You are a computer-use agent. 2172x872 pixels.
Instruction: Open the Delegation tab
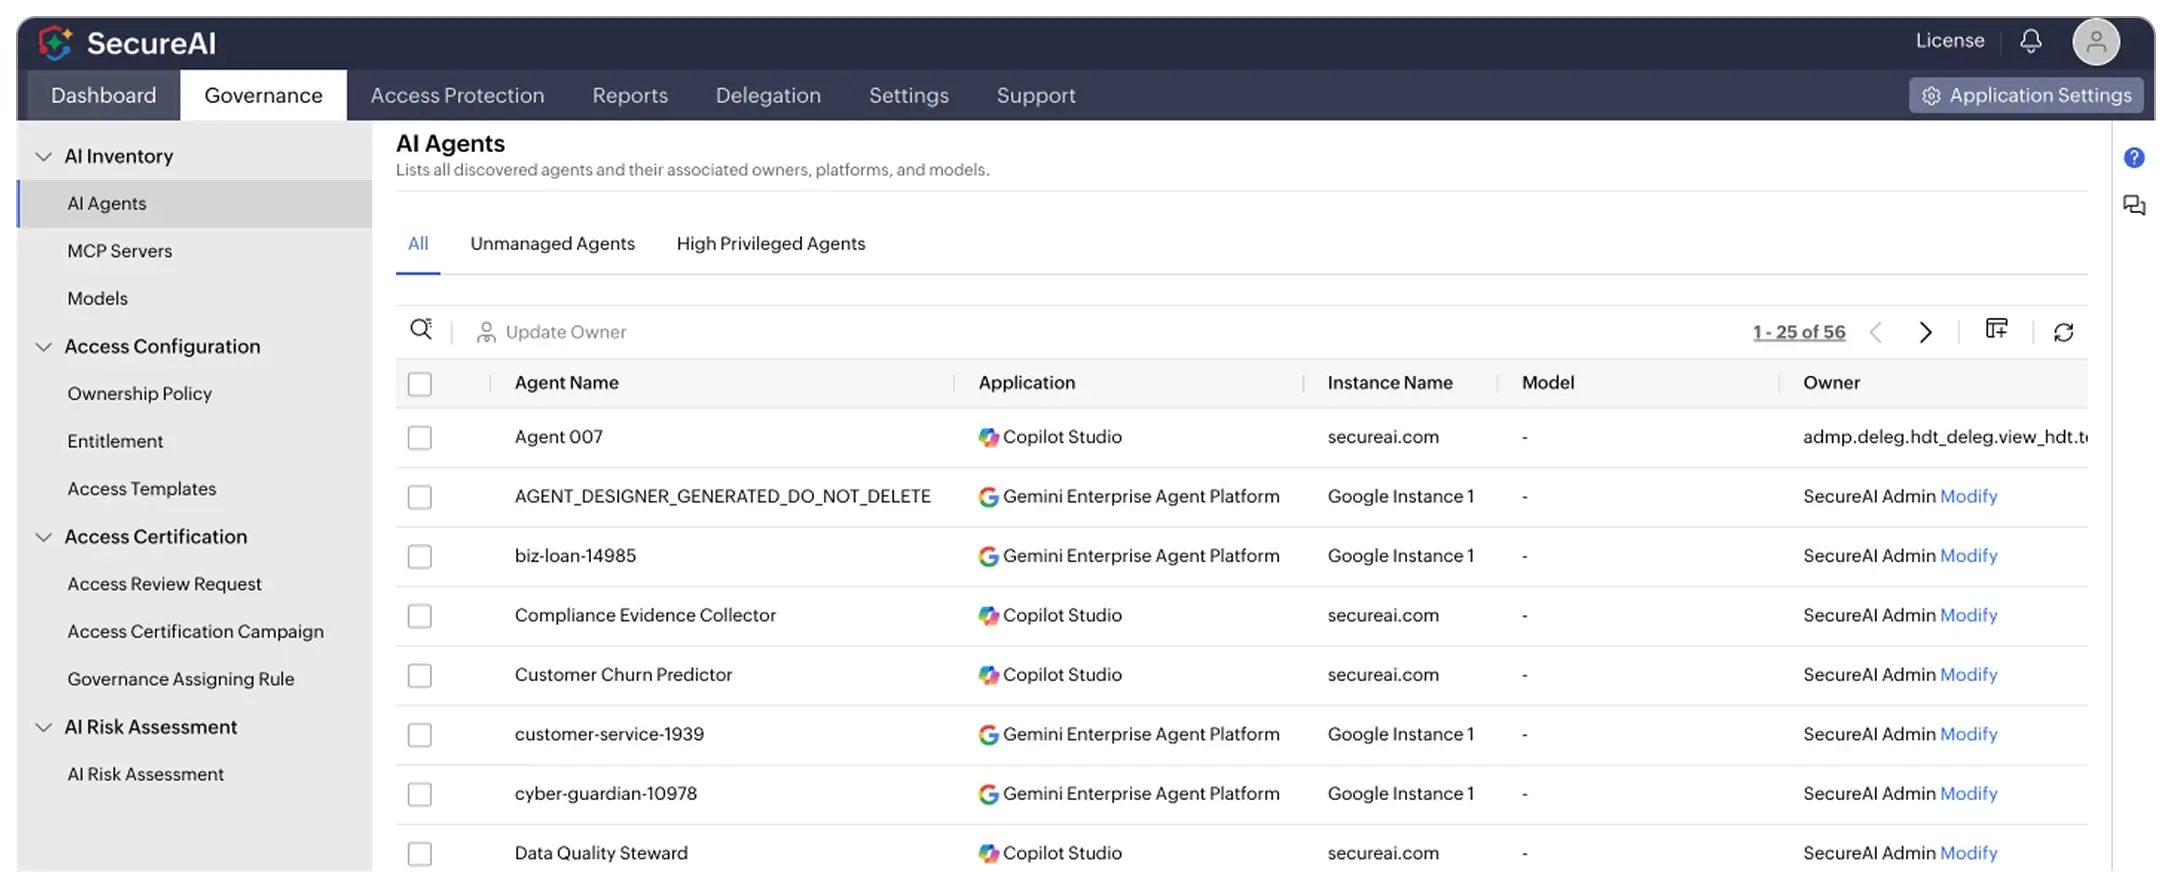(x=768, y=95)
